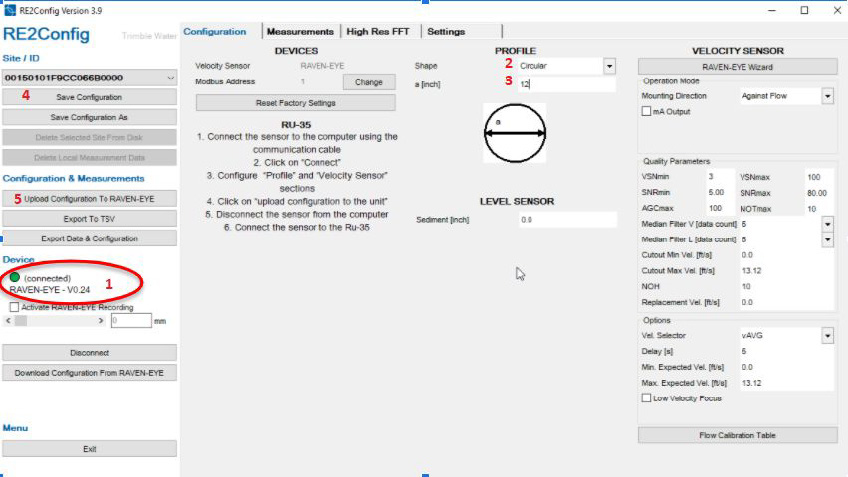Switch to the Measurements tab

[300, 31]
